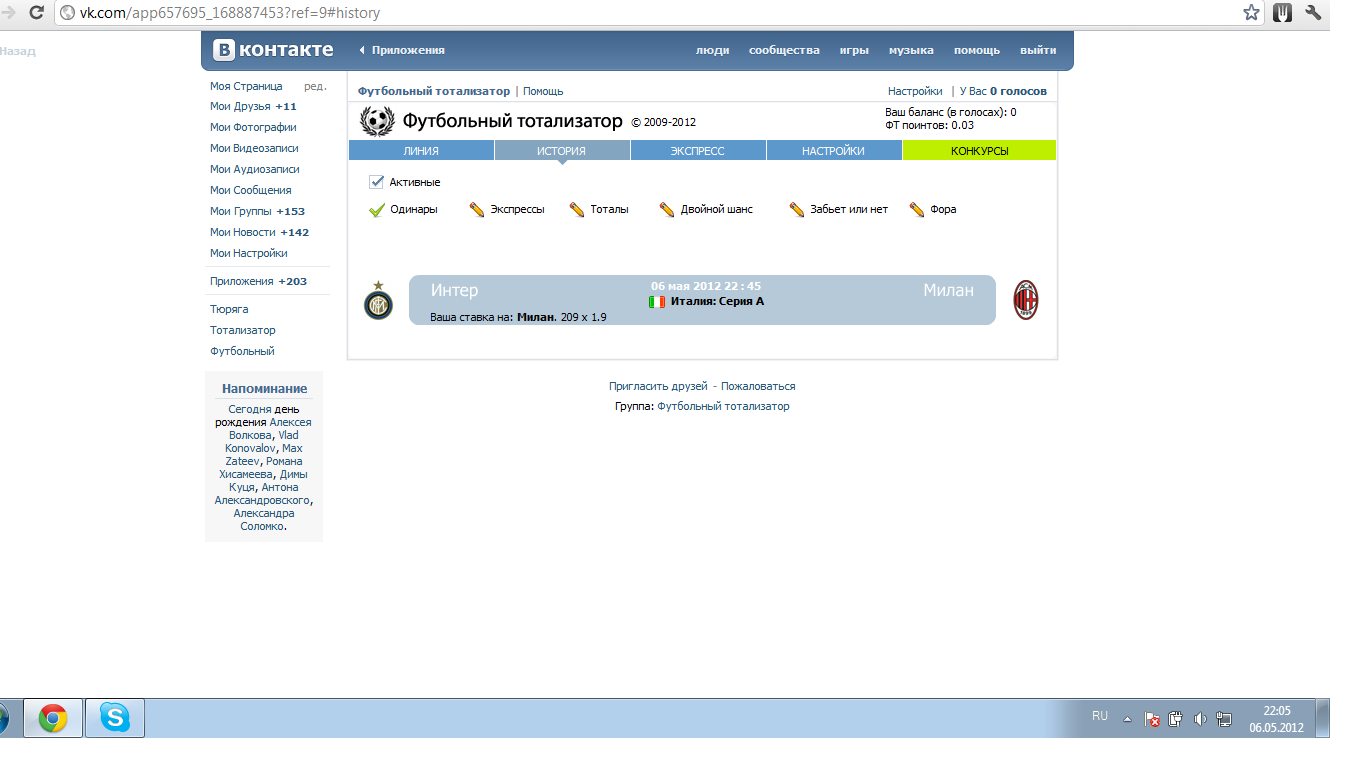
Task: Click the У Вас 0 голосов link
Action: click(1003, 91)
